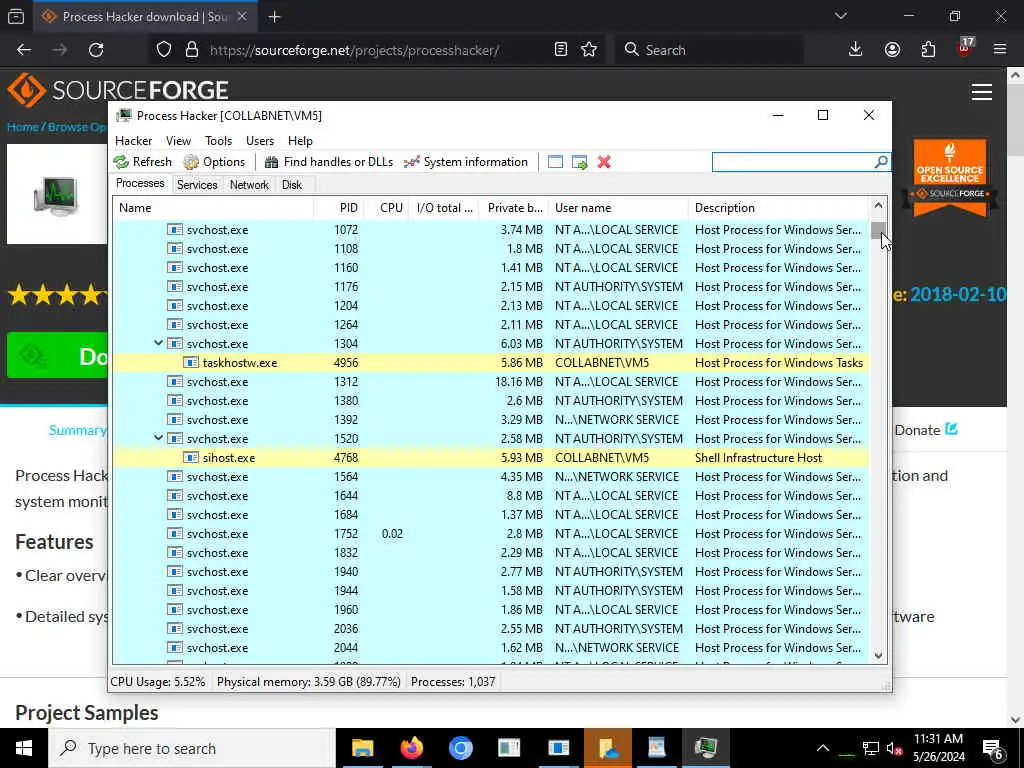Open Firefox application hamburger menu
This screenshot has width=1024, height=768.
coord(1000,50)
